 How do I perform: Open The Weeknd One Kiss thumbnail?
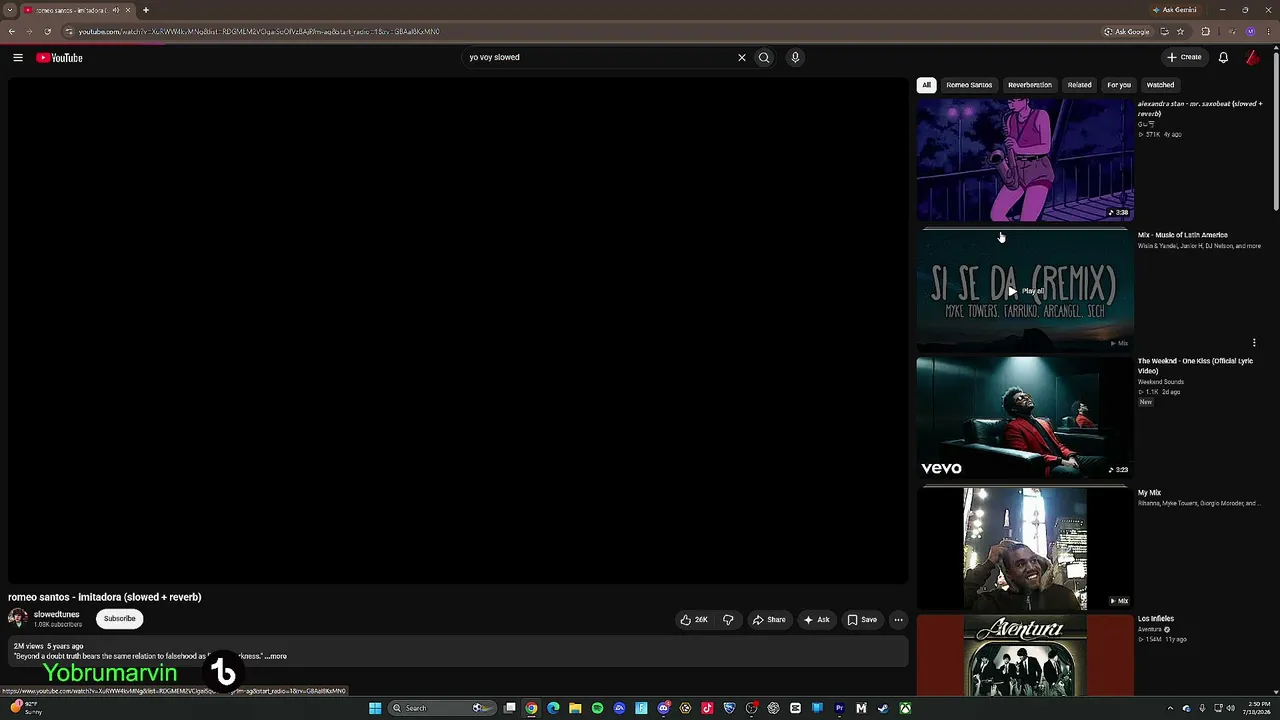coord(1025,417)
